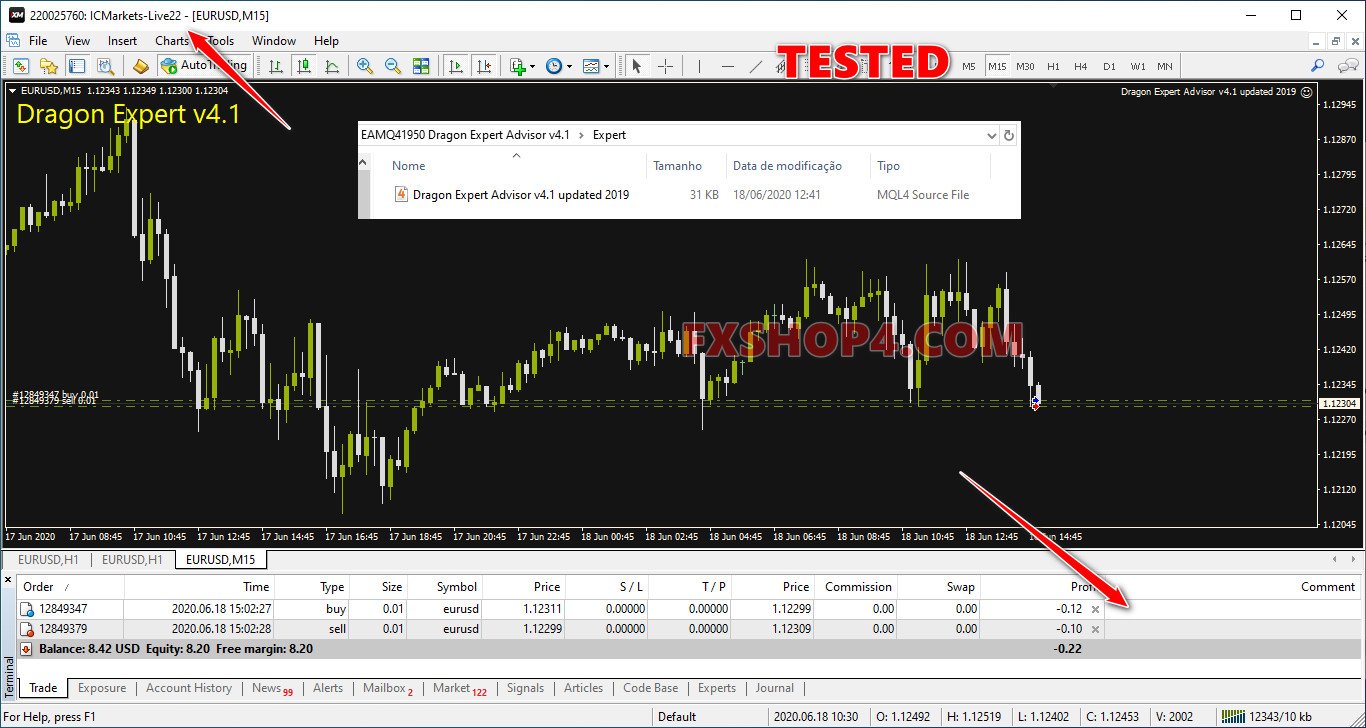Close the sell order 12849379
The height and width of the screenshot is (728, 1366).
coord(1094,629)
